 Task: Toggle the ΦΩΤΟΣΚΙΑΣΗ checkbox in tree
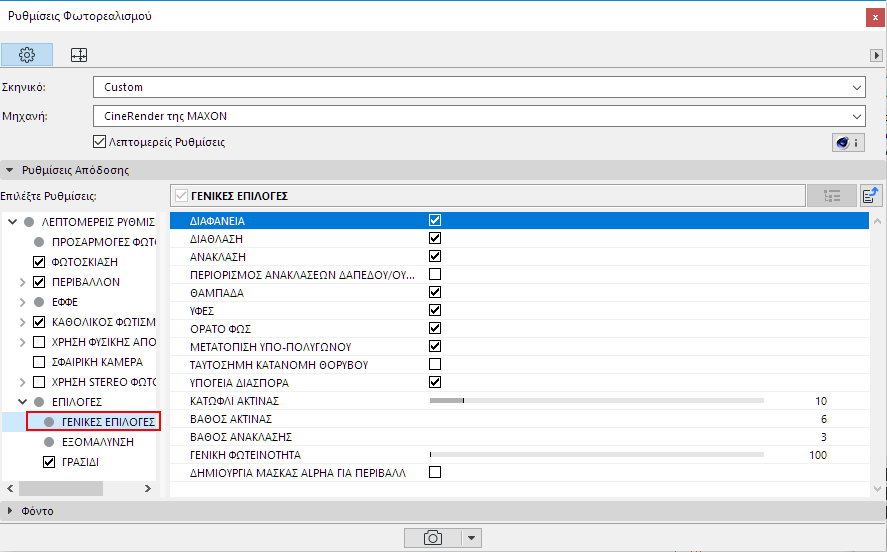coord(39,262)
